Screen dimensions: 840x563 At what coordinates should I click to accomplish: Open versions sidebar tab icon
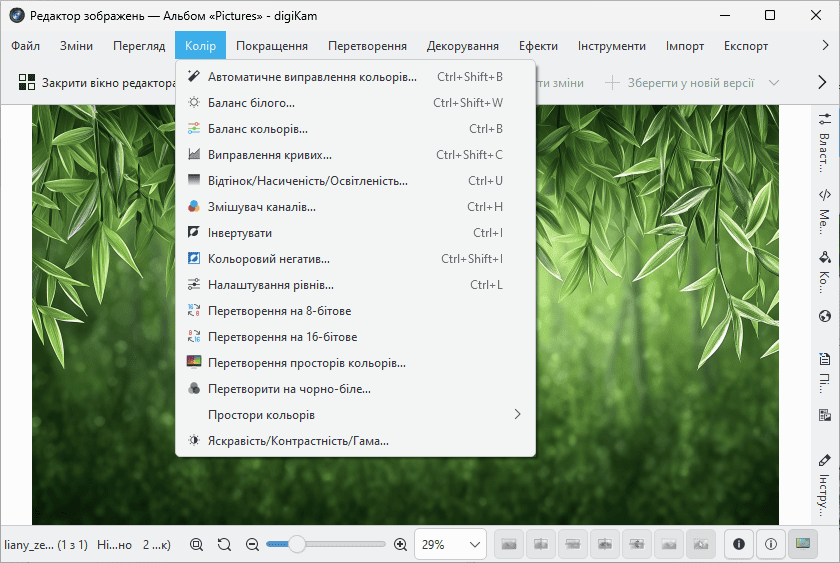tap(824, 415)
